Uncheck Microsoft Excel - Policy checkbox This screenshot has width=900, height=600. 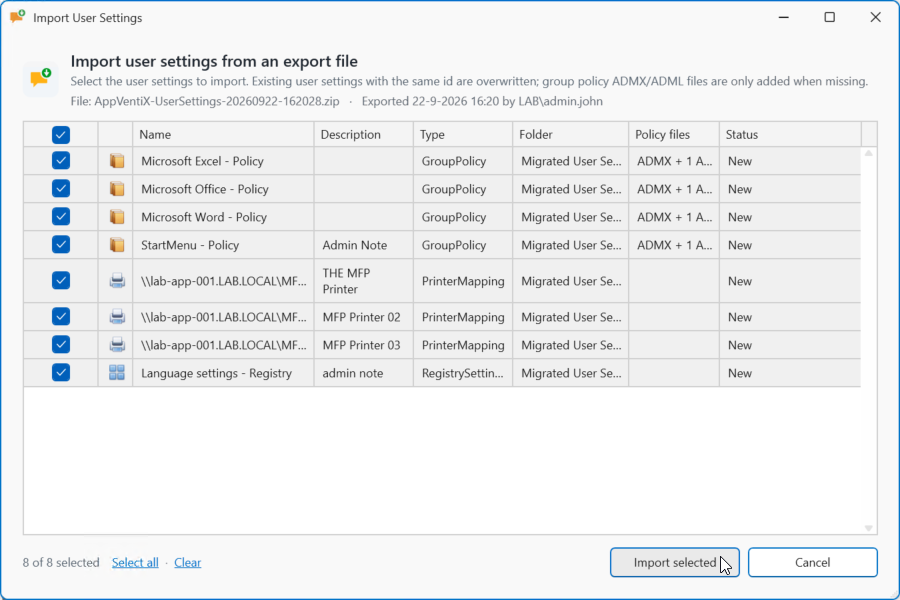click(61, 161)
